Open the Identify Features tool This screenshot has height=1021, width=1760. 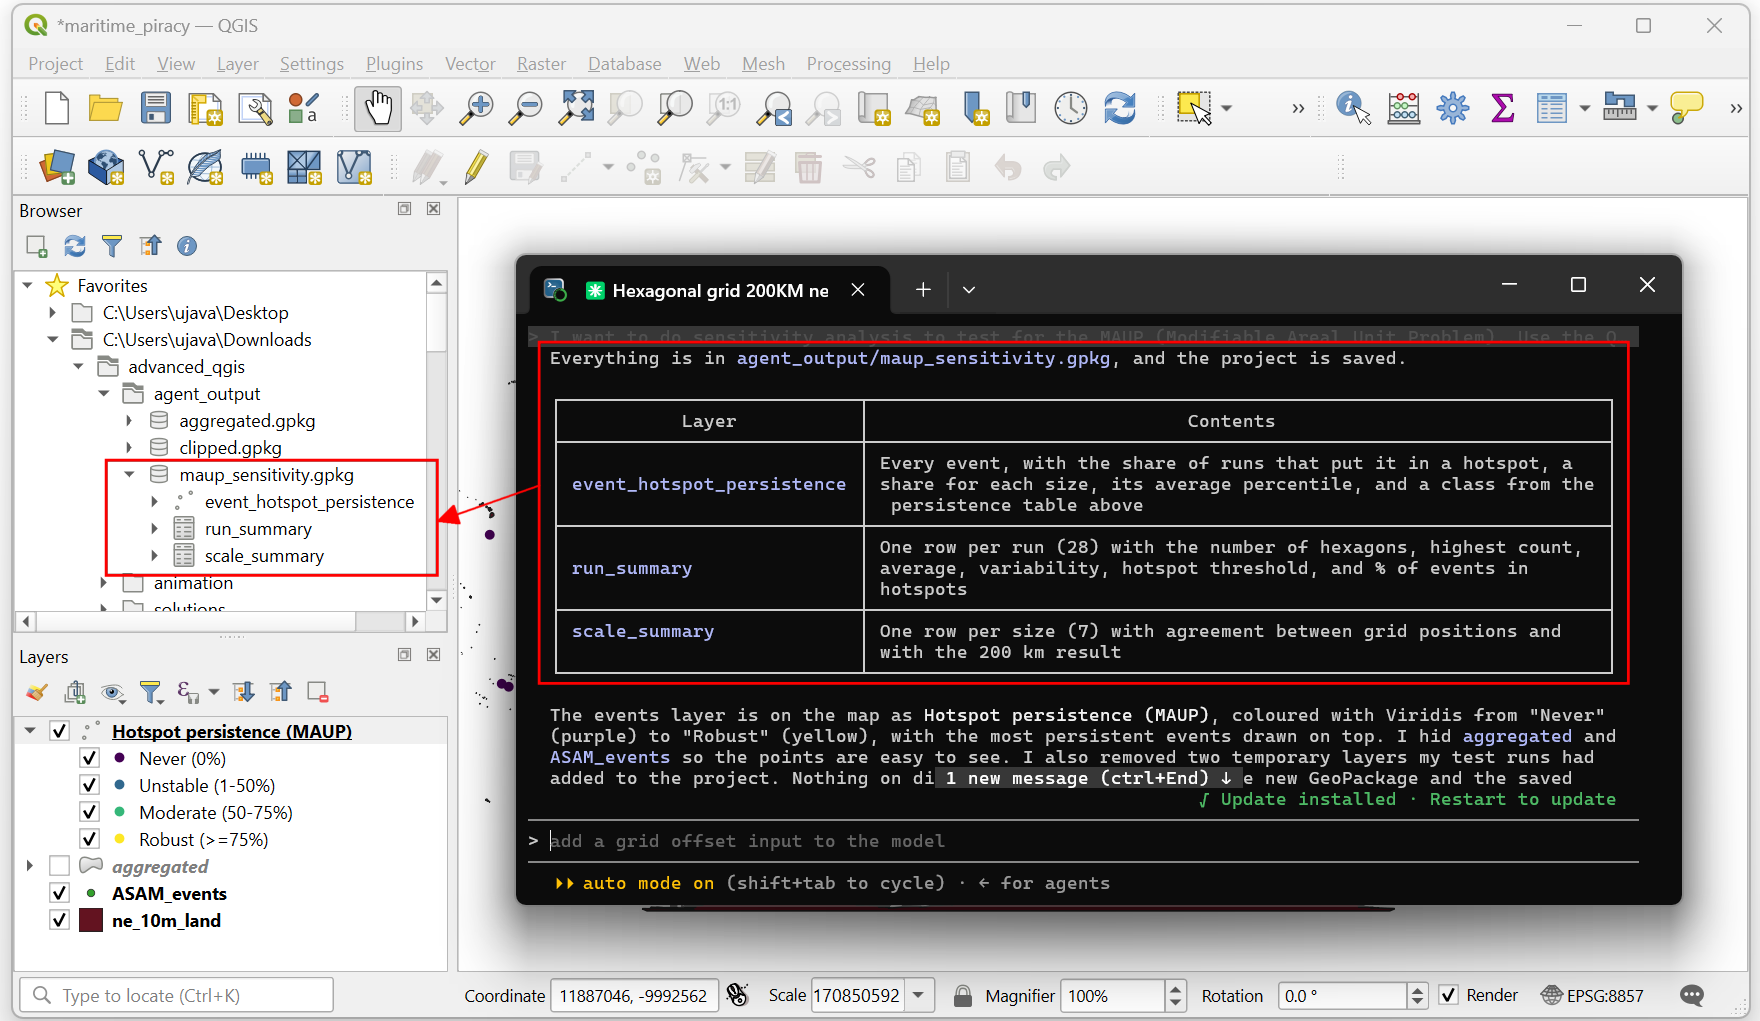coord(1353,108)
